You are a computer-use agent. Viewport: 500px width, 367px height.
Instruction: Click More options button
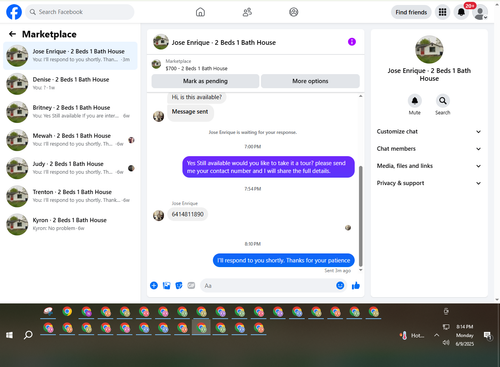[310, 81]
